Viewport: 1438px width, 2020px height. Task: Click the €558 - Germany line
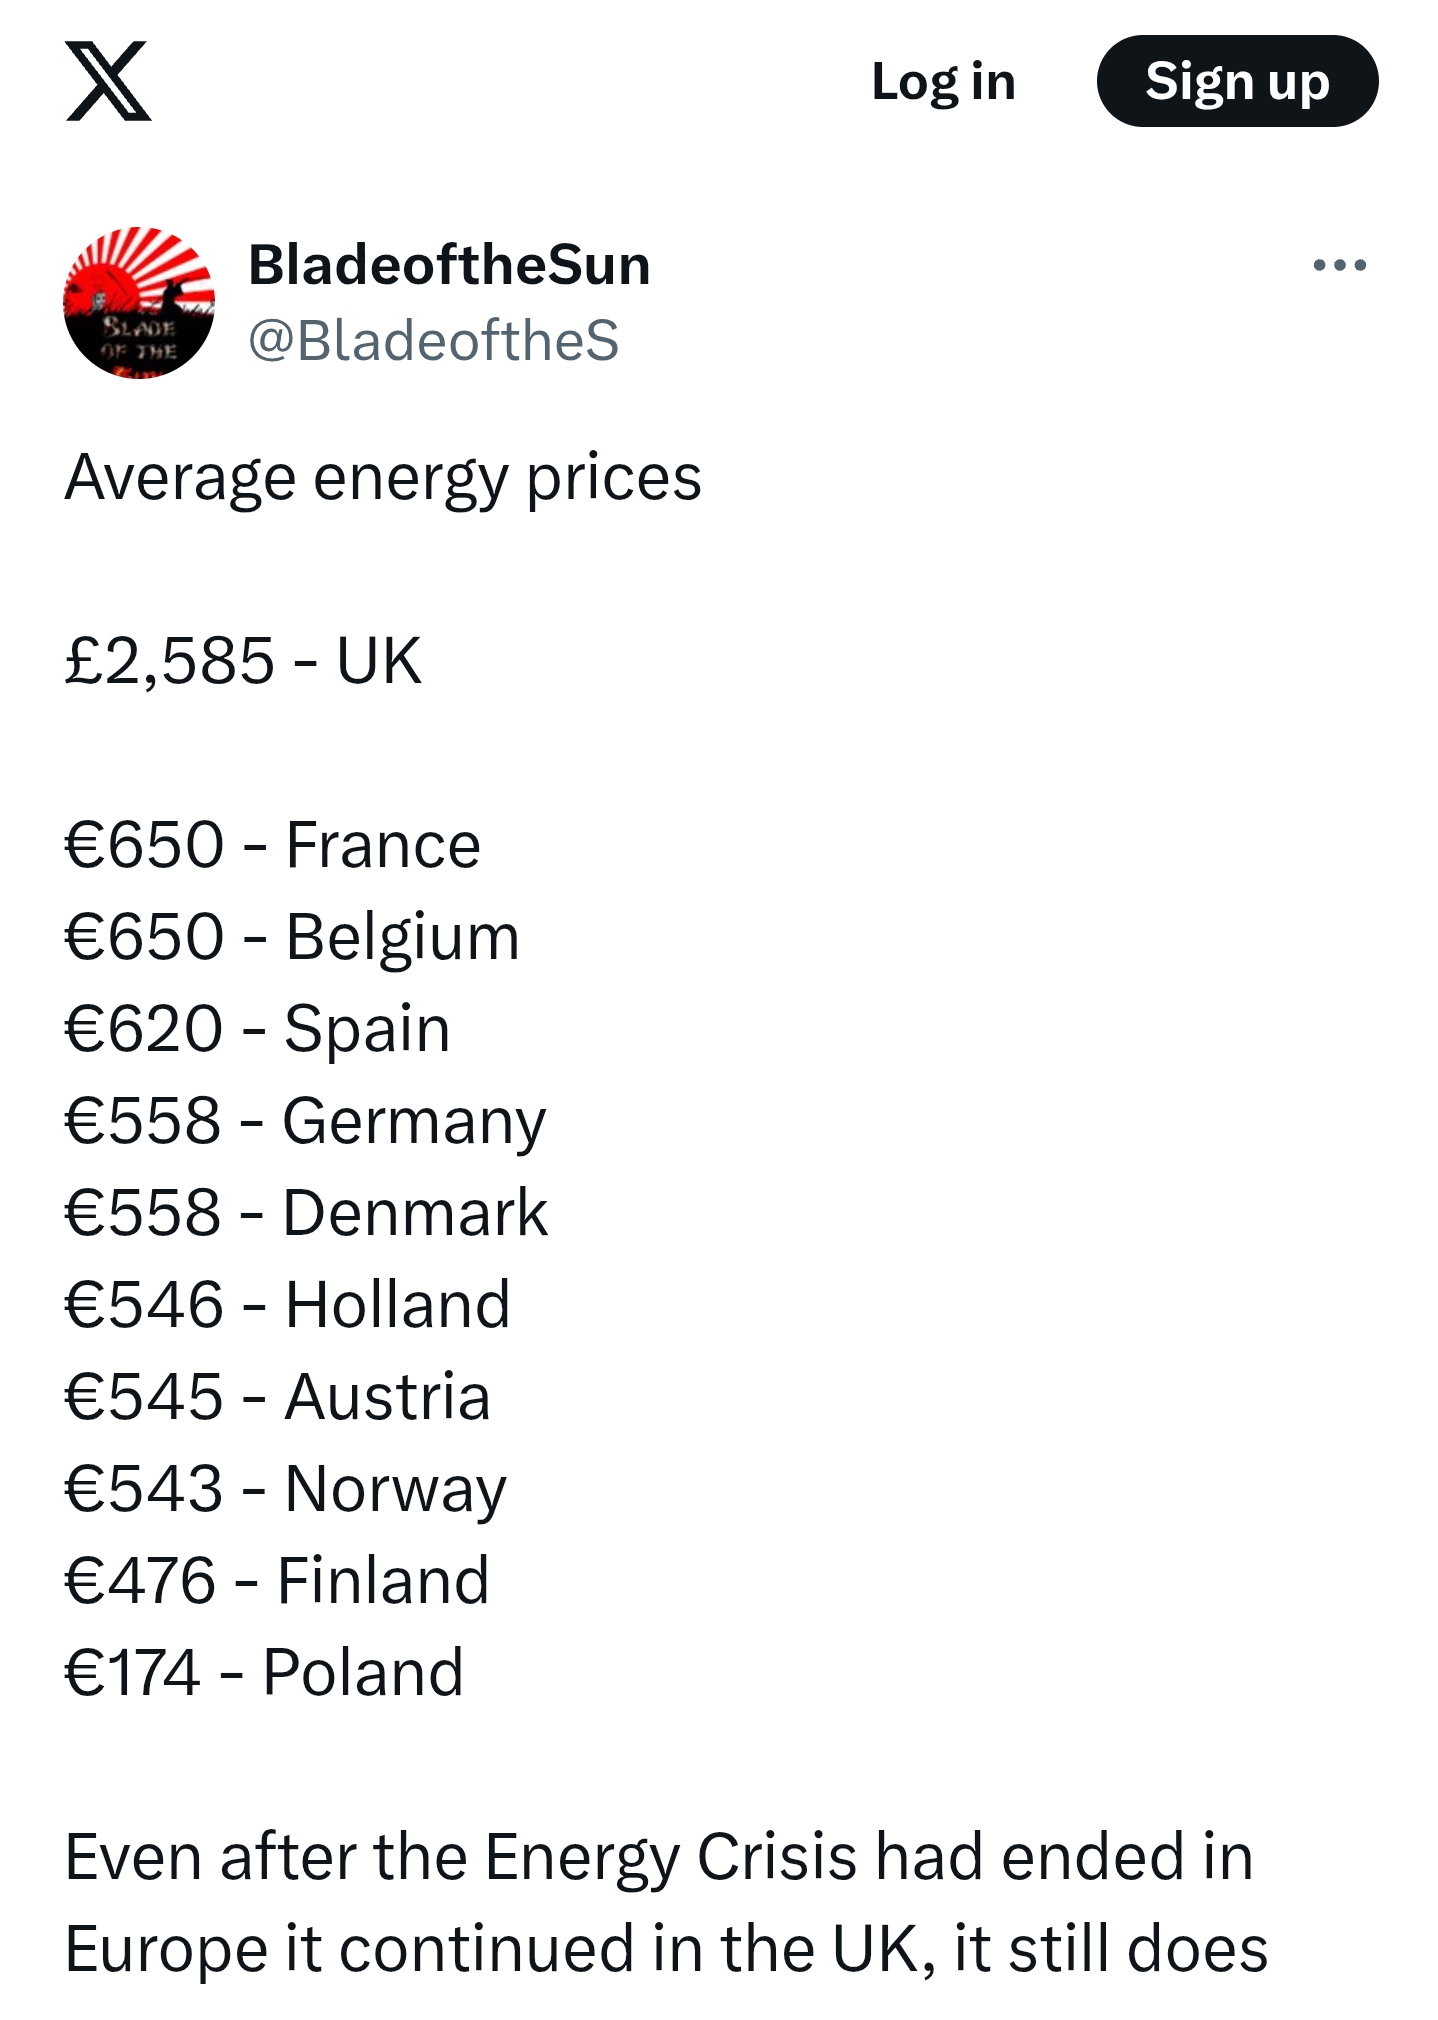click(x=305, y=1121)
